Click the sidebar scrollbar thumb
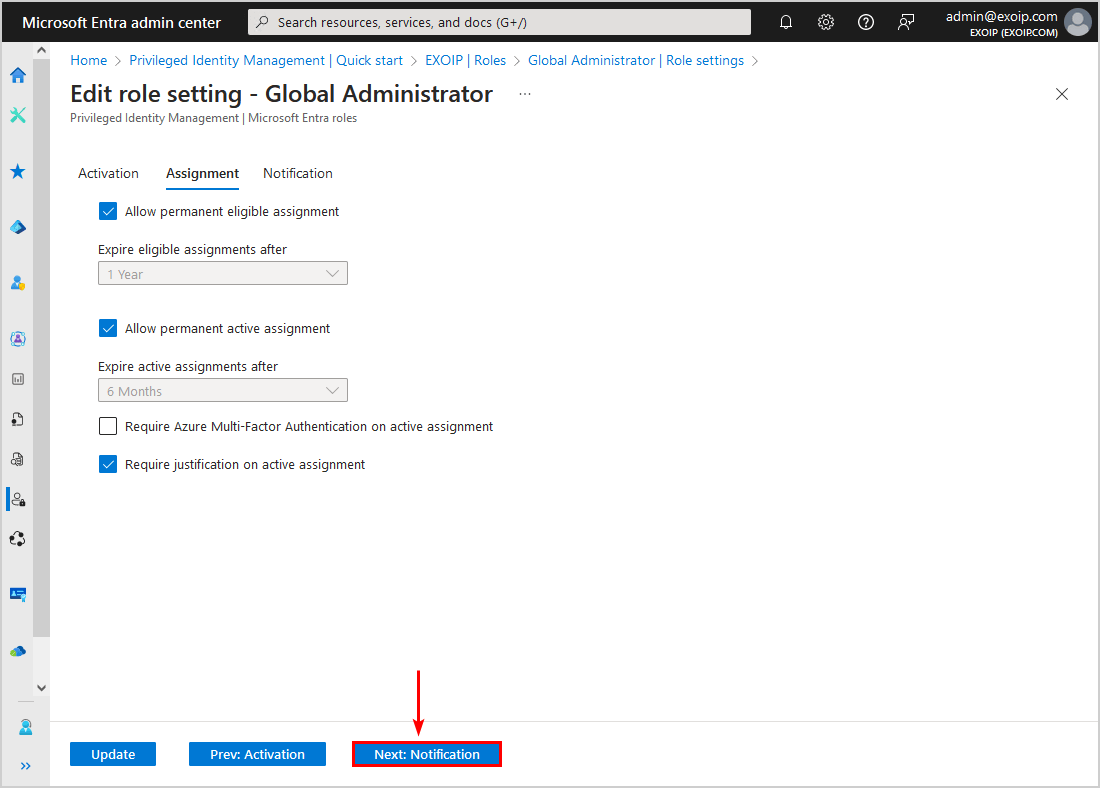1100x788 pixels. tap(41, 347)
